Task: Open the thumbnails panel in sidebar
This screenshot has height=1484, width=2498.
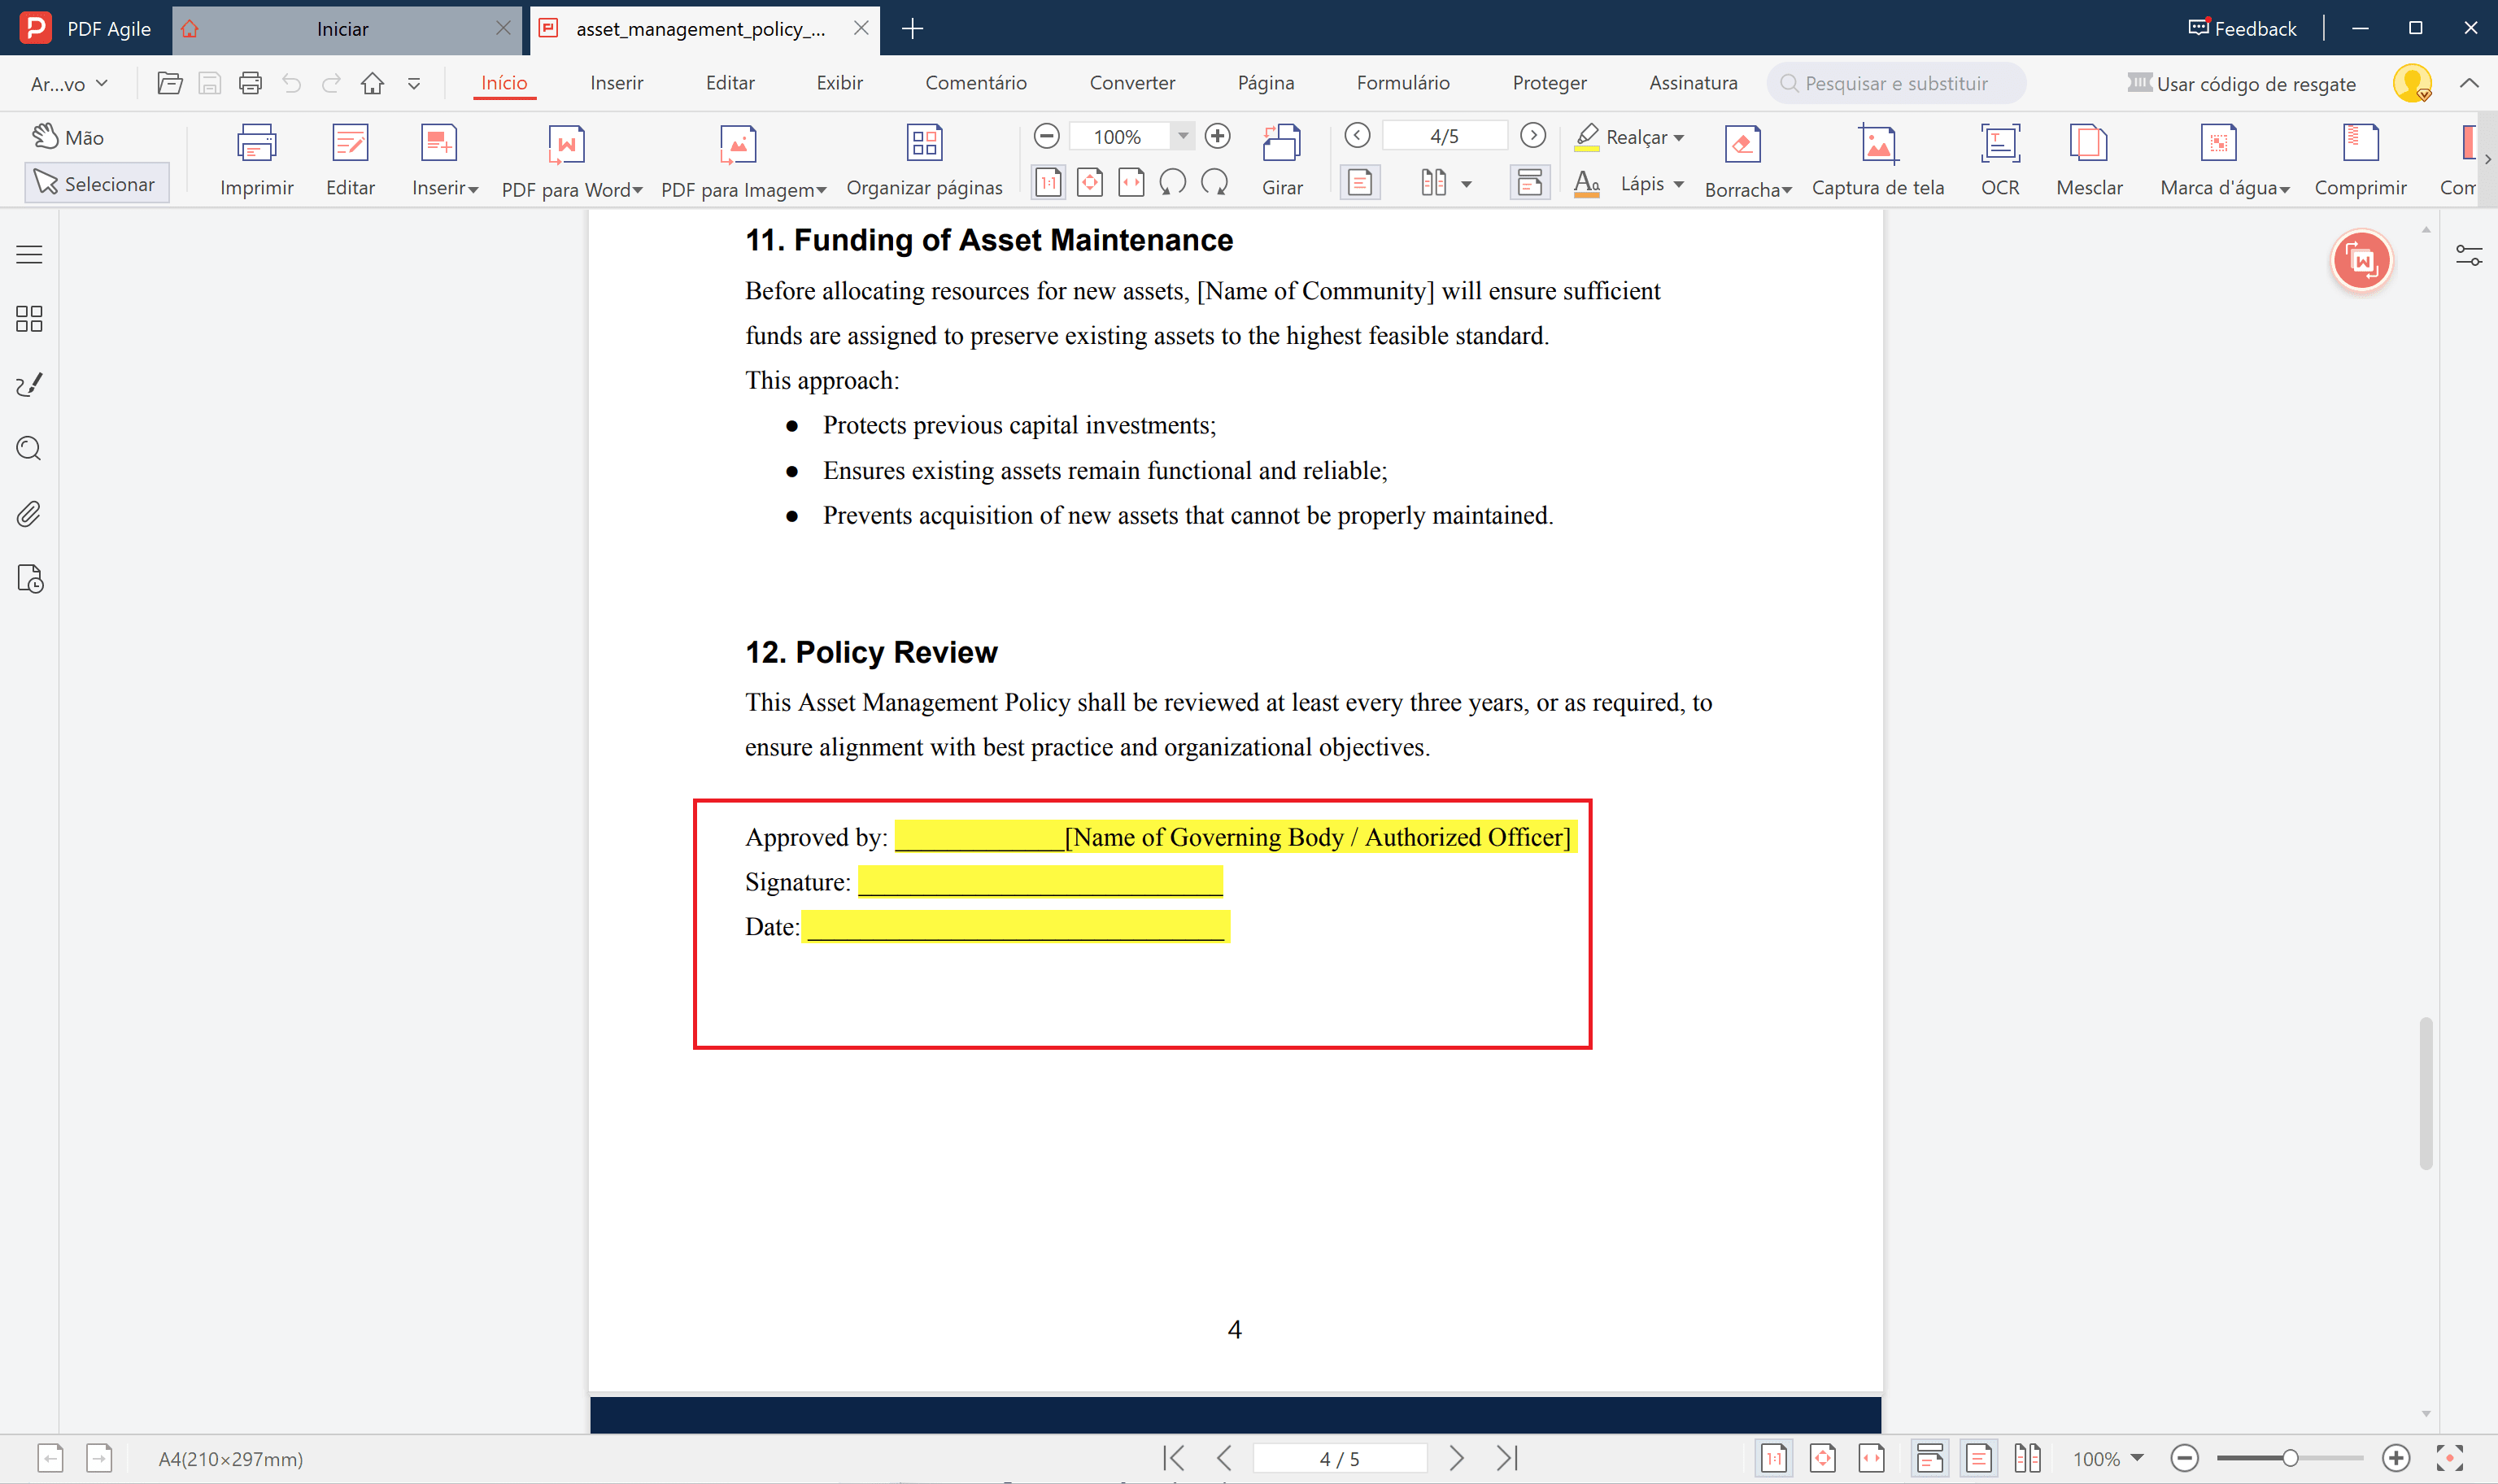Action: point(29,319)
